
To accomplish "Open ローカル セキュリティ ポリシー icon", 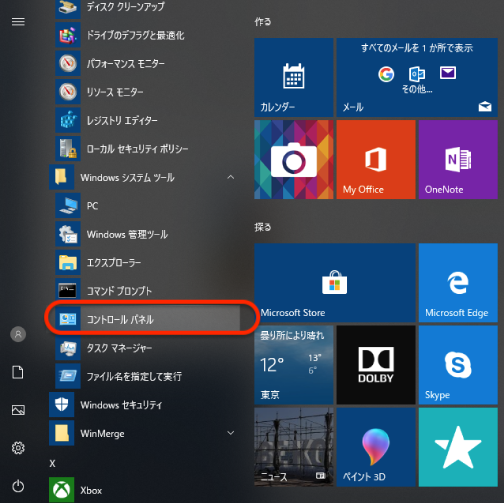I will pos(68,149).
